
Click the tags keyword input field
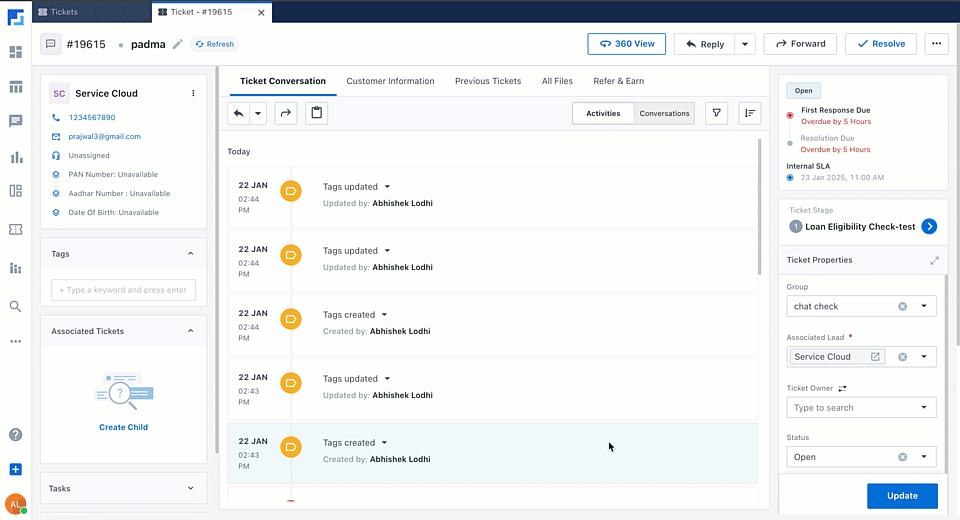[124, 290]
